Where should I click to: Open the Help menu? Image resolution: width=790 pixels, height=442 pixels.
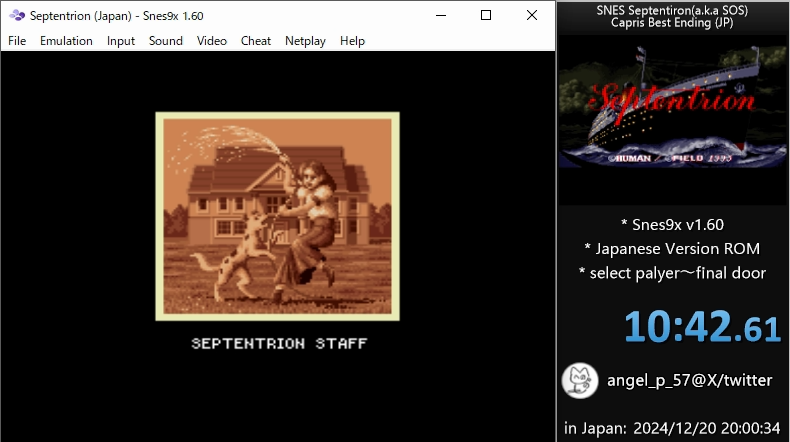[x=352, y=41]
